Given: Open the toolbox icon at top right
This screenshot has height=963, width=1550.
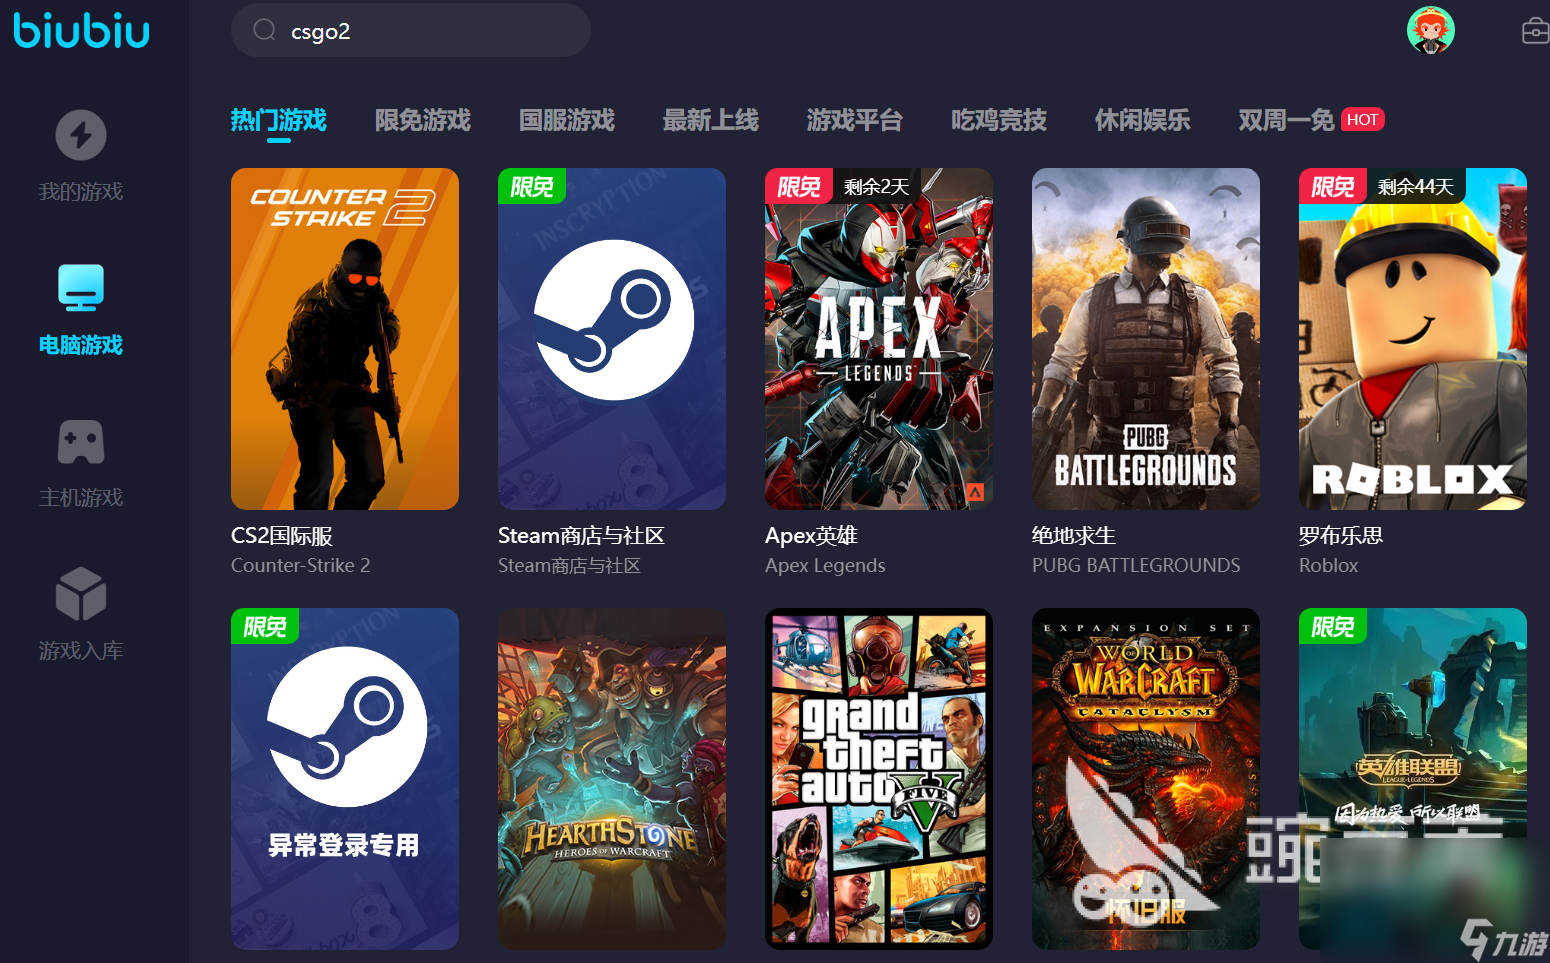Looking at the screenshot, I should pos(1534,32).
